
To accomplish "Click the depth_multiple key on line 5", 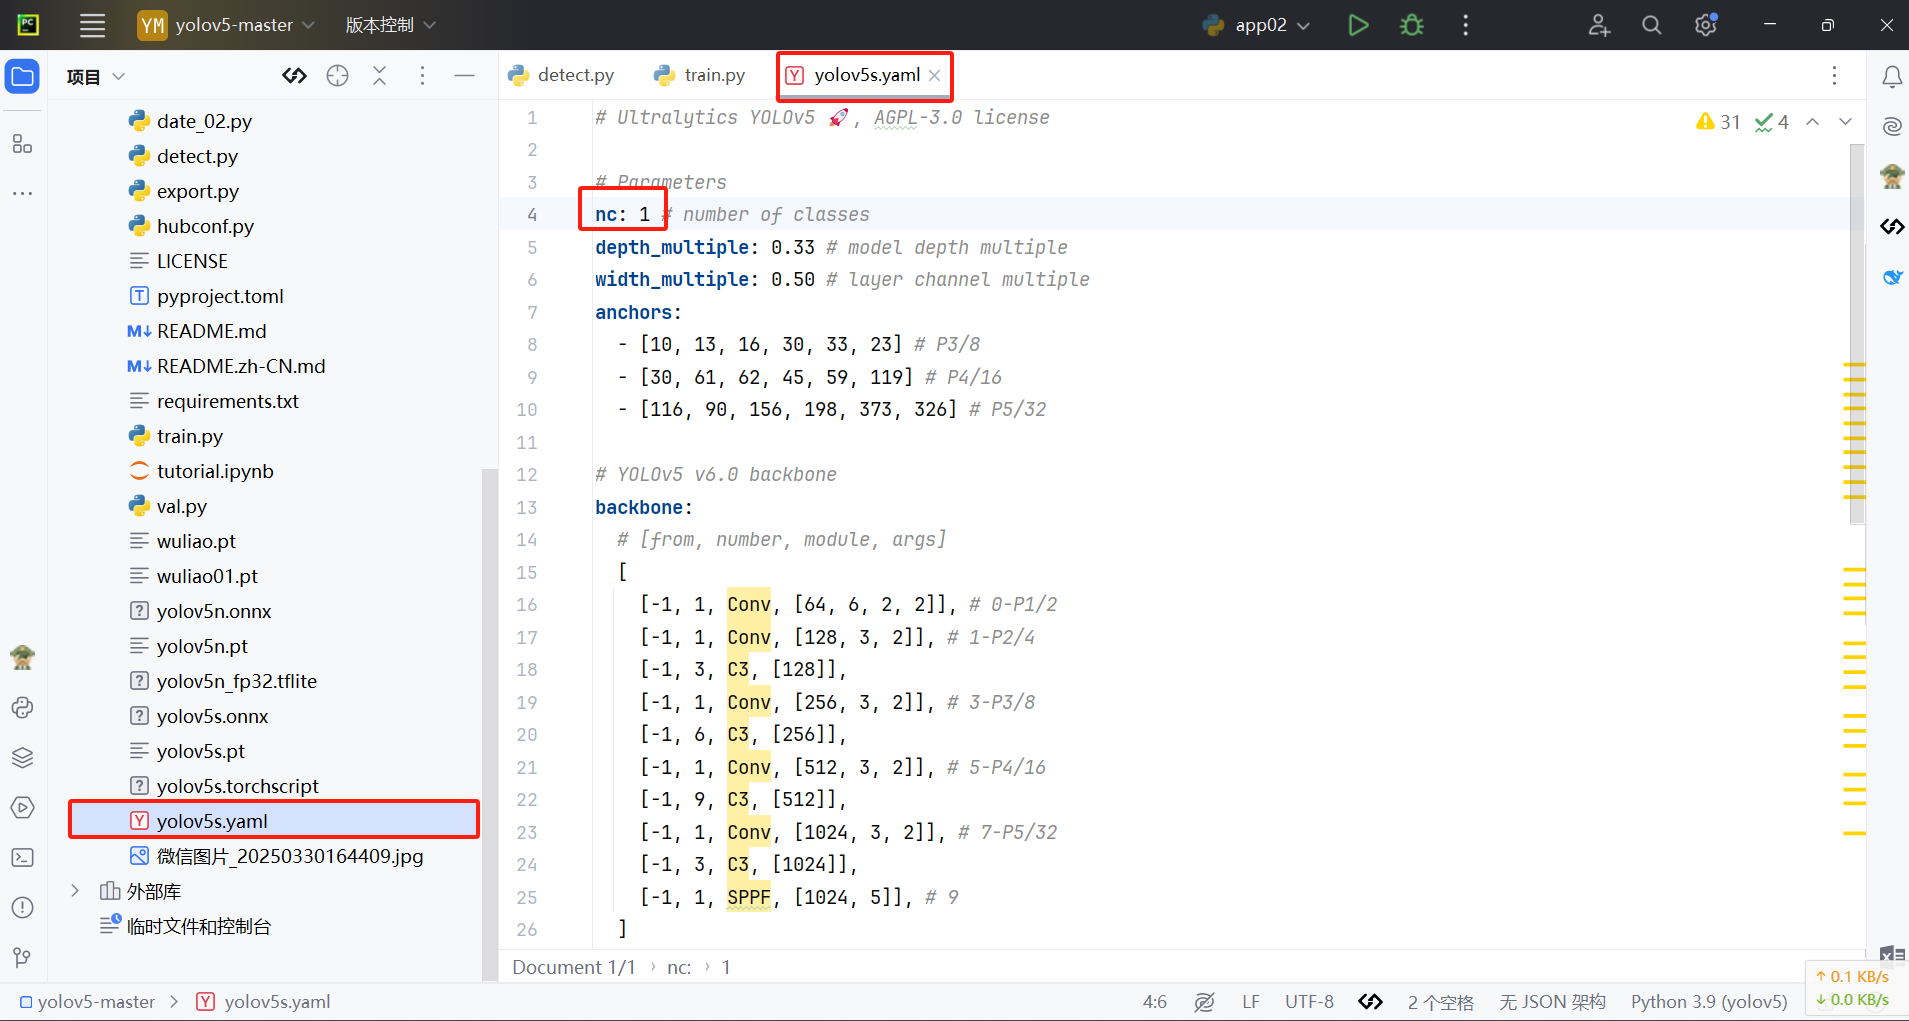I will pyautogui.click(x=672, y=247).
